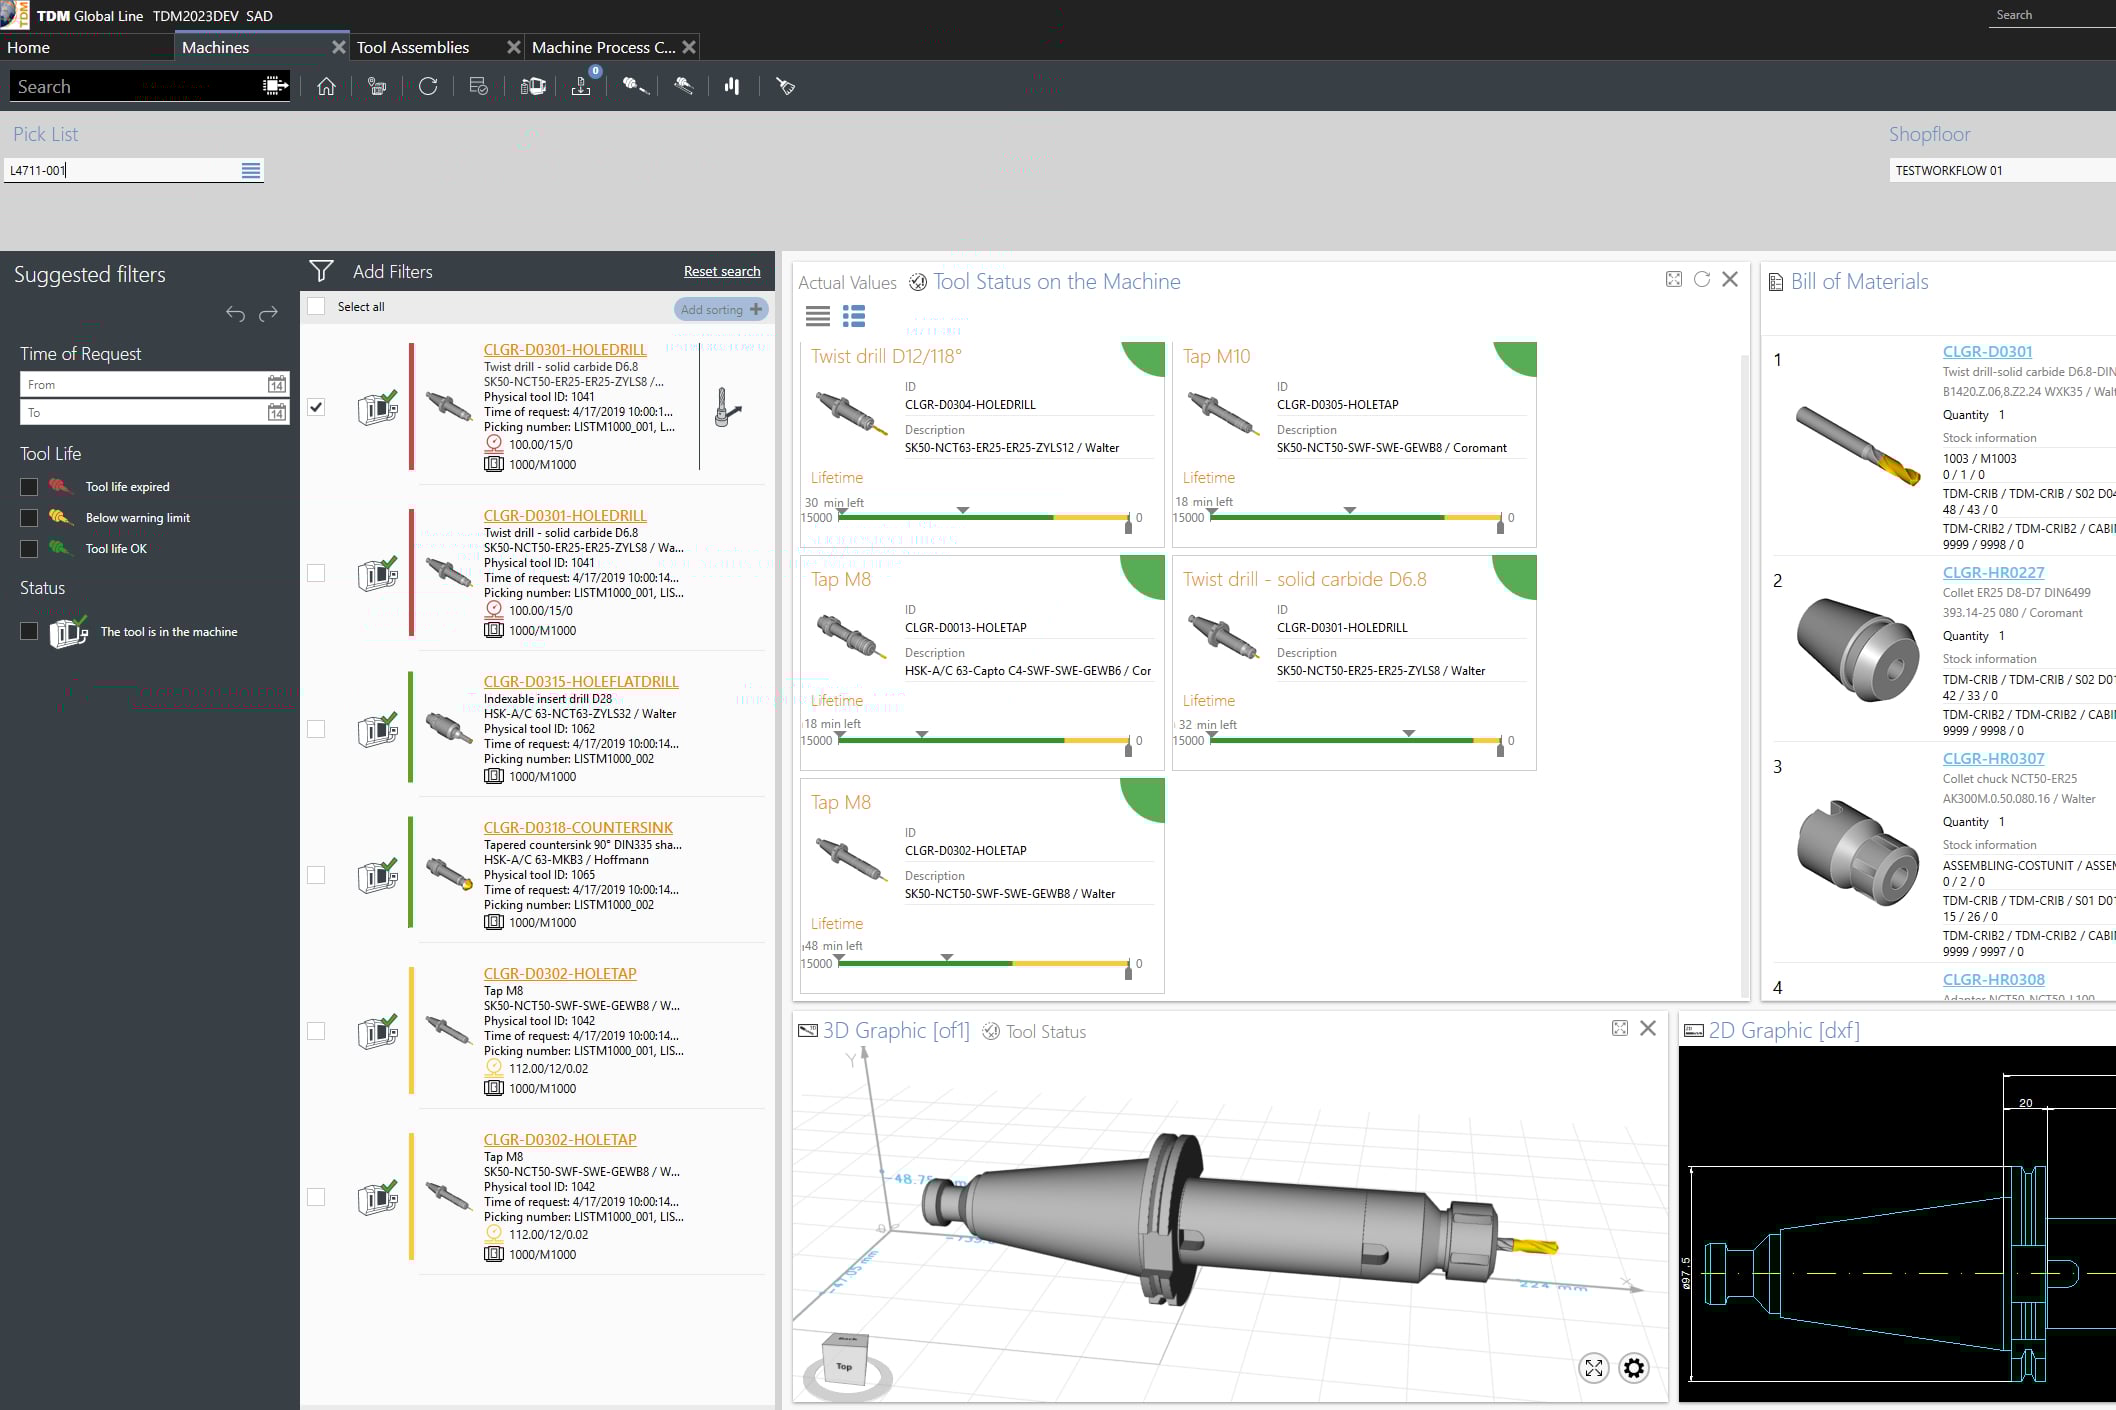This screenshot has height=1410, width=2116.
Task: Click the Add Filters funnel icon
Action: point(321,271)
